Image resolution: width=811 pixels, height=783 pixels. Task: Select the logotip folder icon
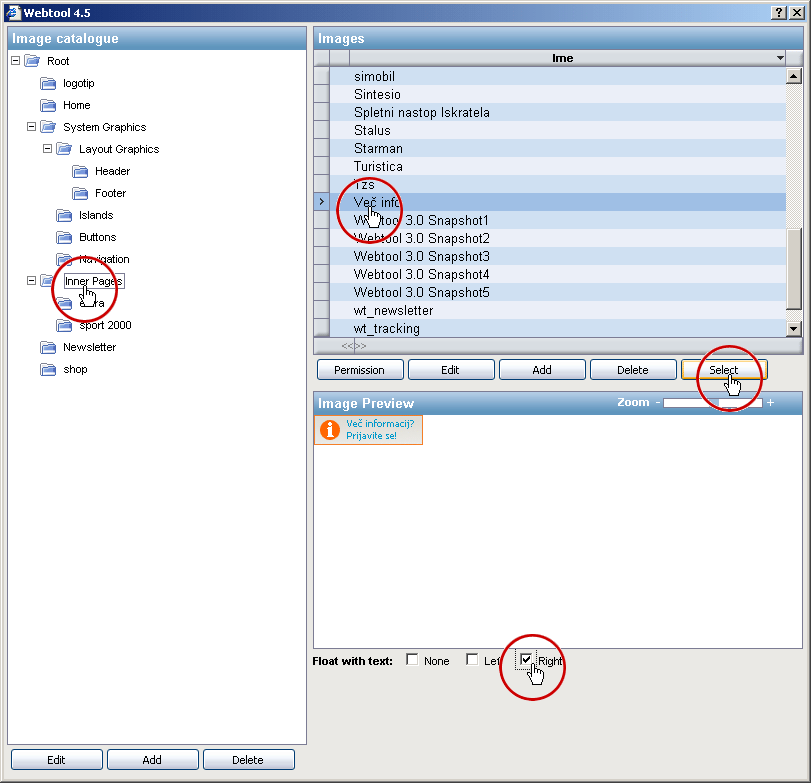(x=48, y=83)
